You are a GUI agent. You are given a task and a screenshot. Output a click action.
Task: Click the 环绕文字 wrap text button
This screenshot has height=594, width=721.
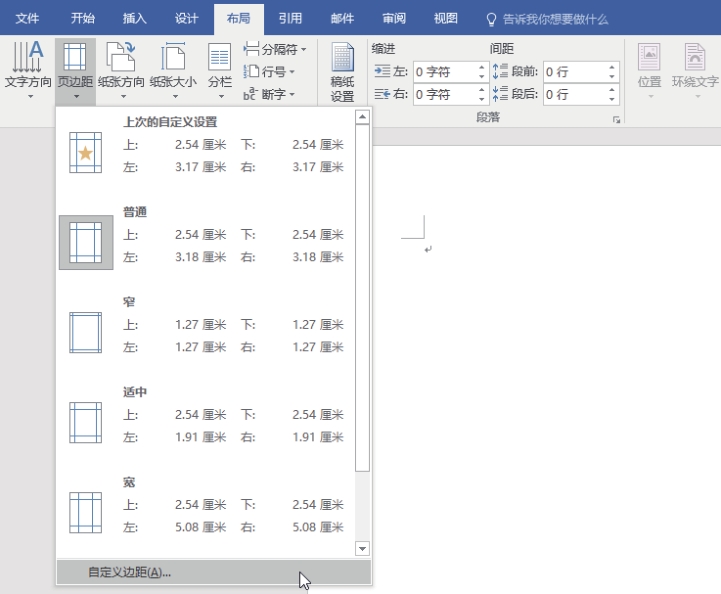tap(695, 70)
